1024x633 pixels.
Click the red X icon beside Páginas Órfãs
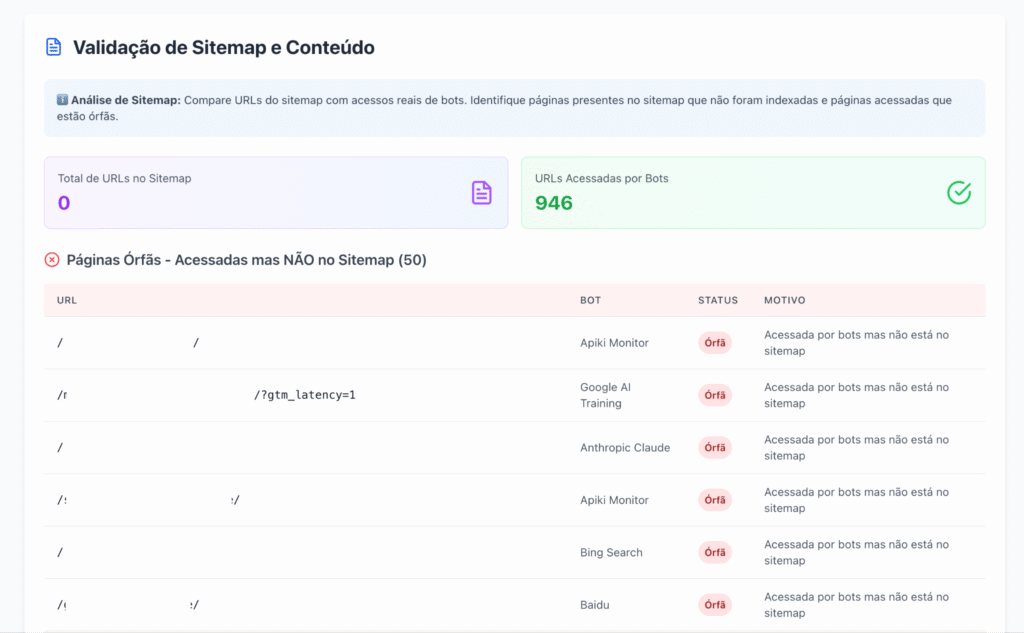(52, 260)
